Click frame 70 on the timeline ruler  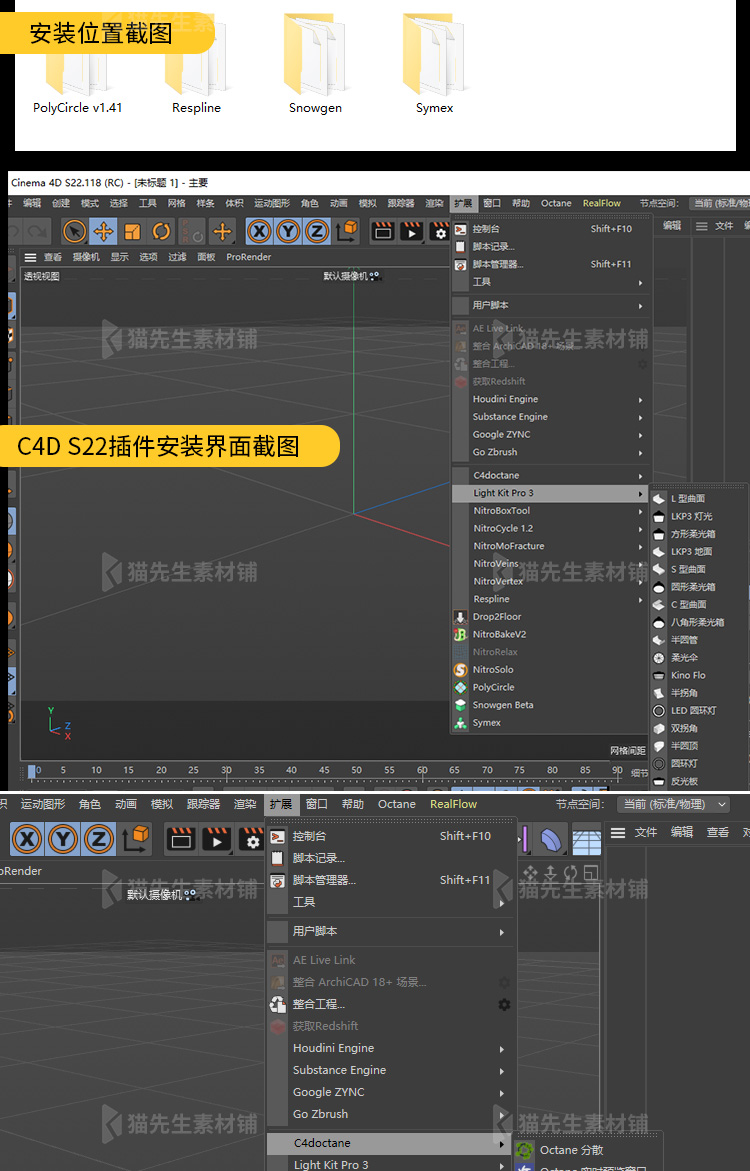point(487,770)
